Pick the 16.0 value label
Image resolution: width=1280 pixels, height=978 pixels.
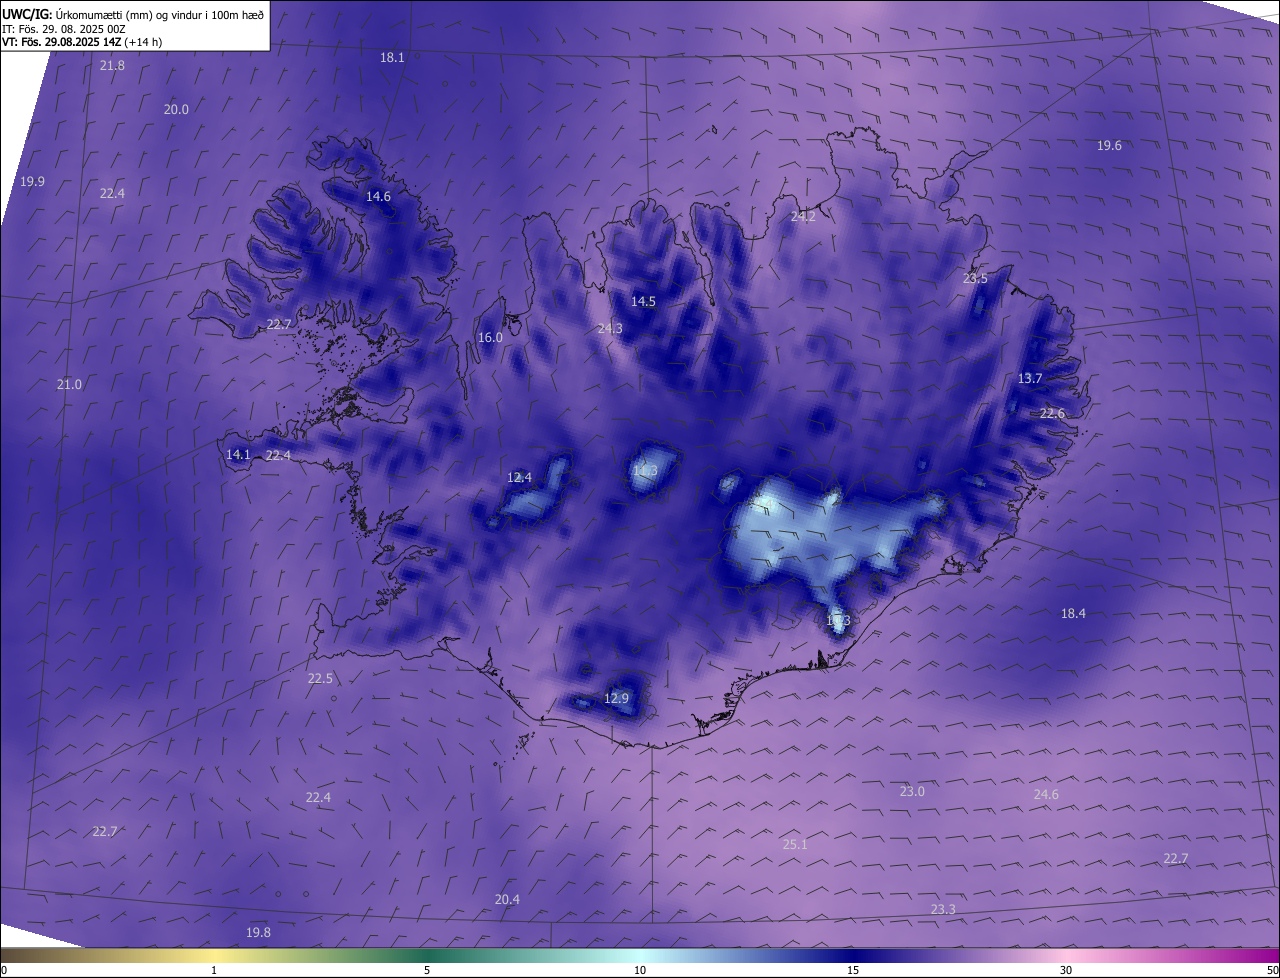[x=490, y=337]
